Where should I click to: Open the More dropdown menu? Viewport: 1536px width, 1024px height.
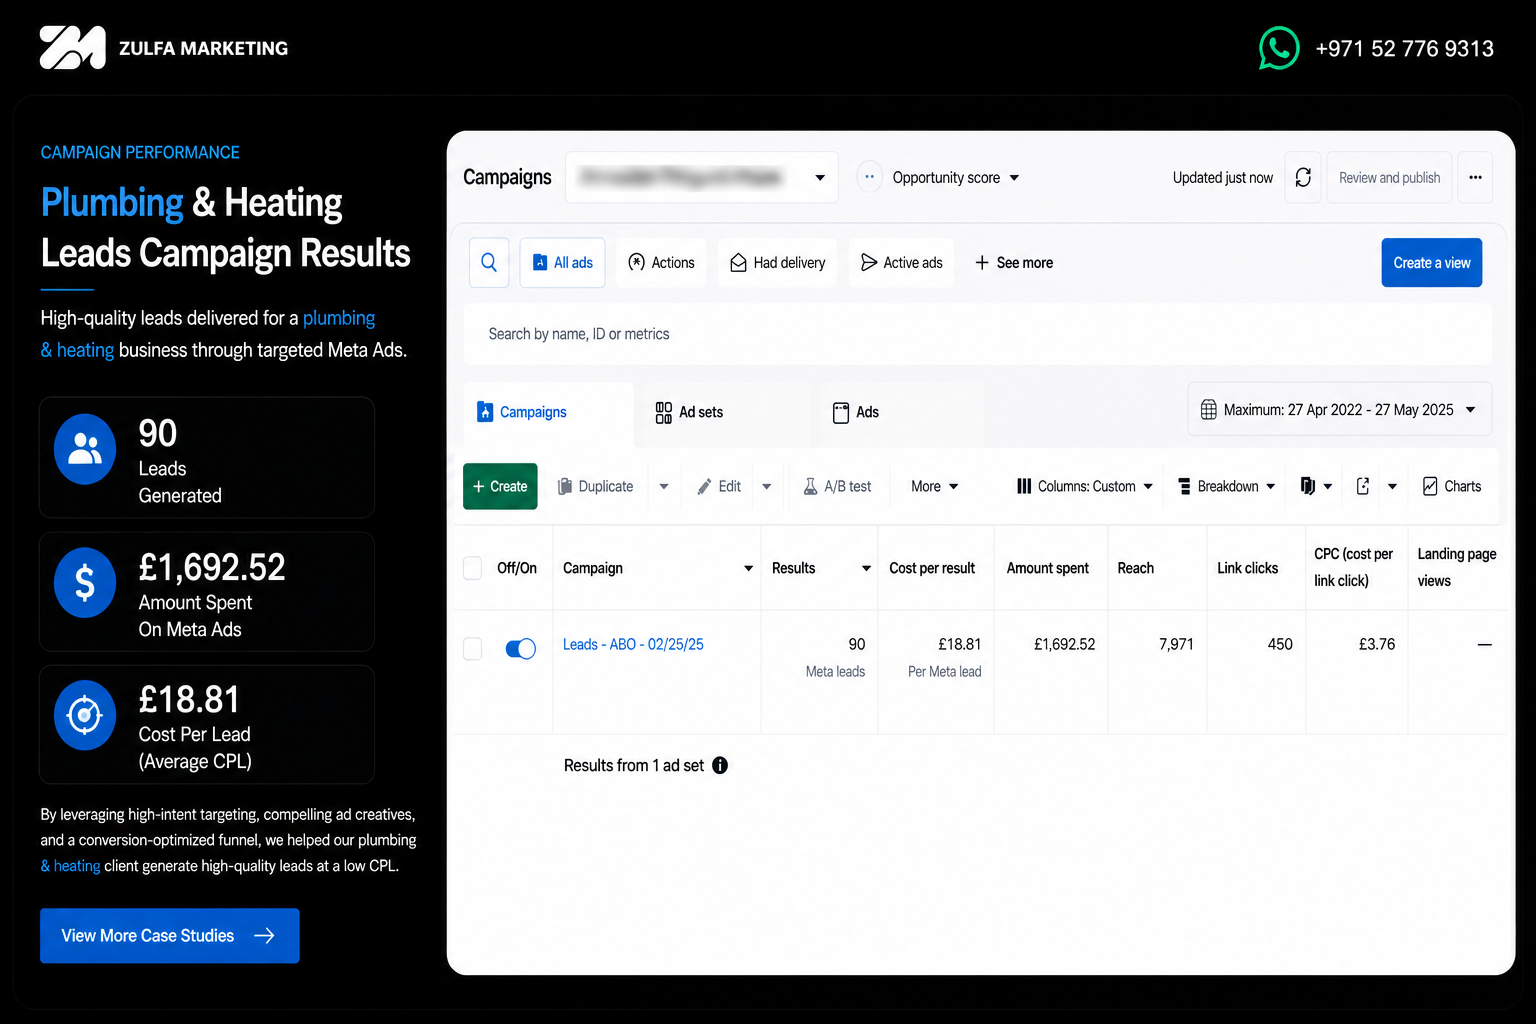pos(935,486)
